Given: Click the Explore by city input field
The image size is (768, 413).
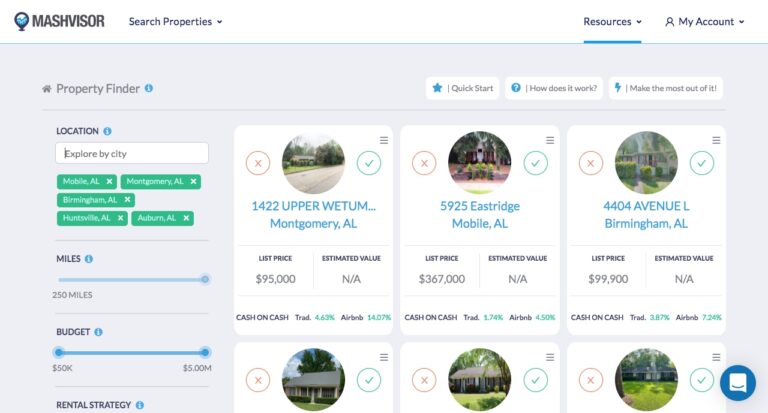Looking at the screenshot, I should [x=132, y=153].
